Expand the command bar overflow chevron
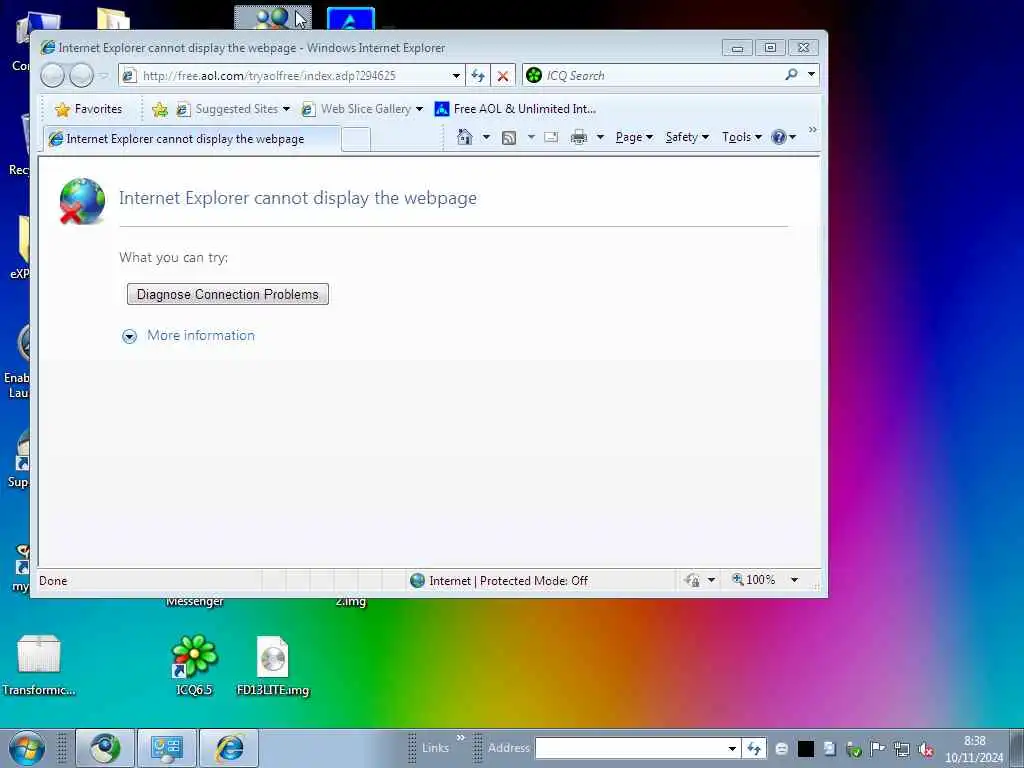Image resolution: width=1024 pixels, height=768 pixels. tap(812, 129)
